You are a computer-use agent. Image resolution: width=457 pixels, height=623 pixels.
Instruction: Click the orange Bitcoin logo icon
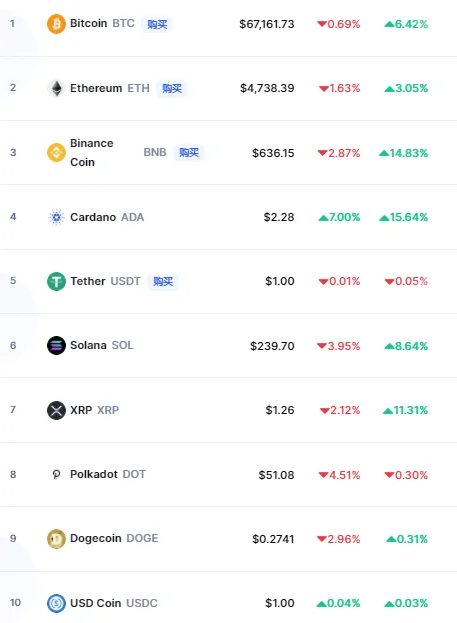coord(56,24)
